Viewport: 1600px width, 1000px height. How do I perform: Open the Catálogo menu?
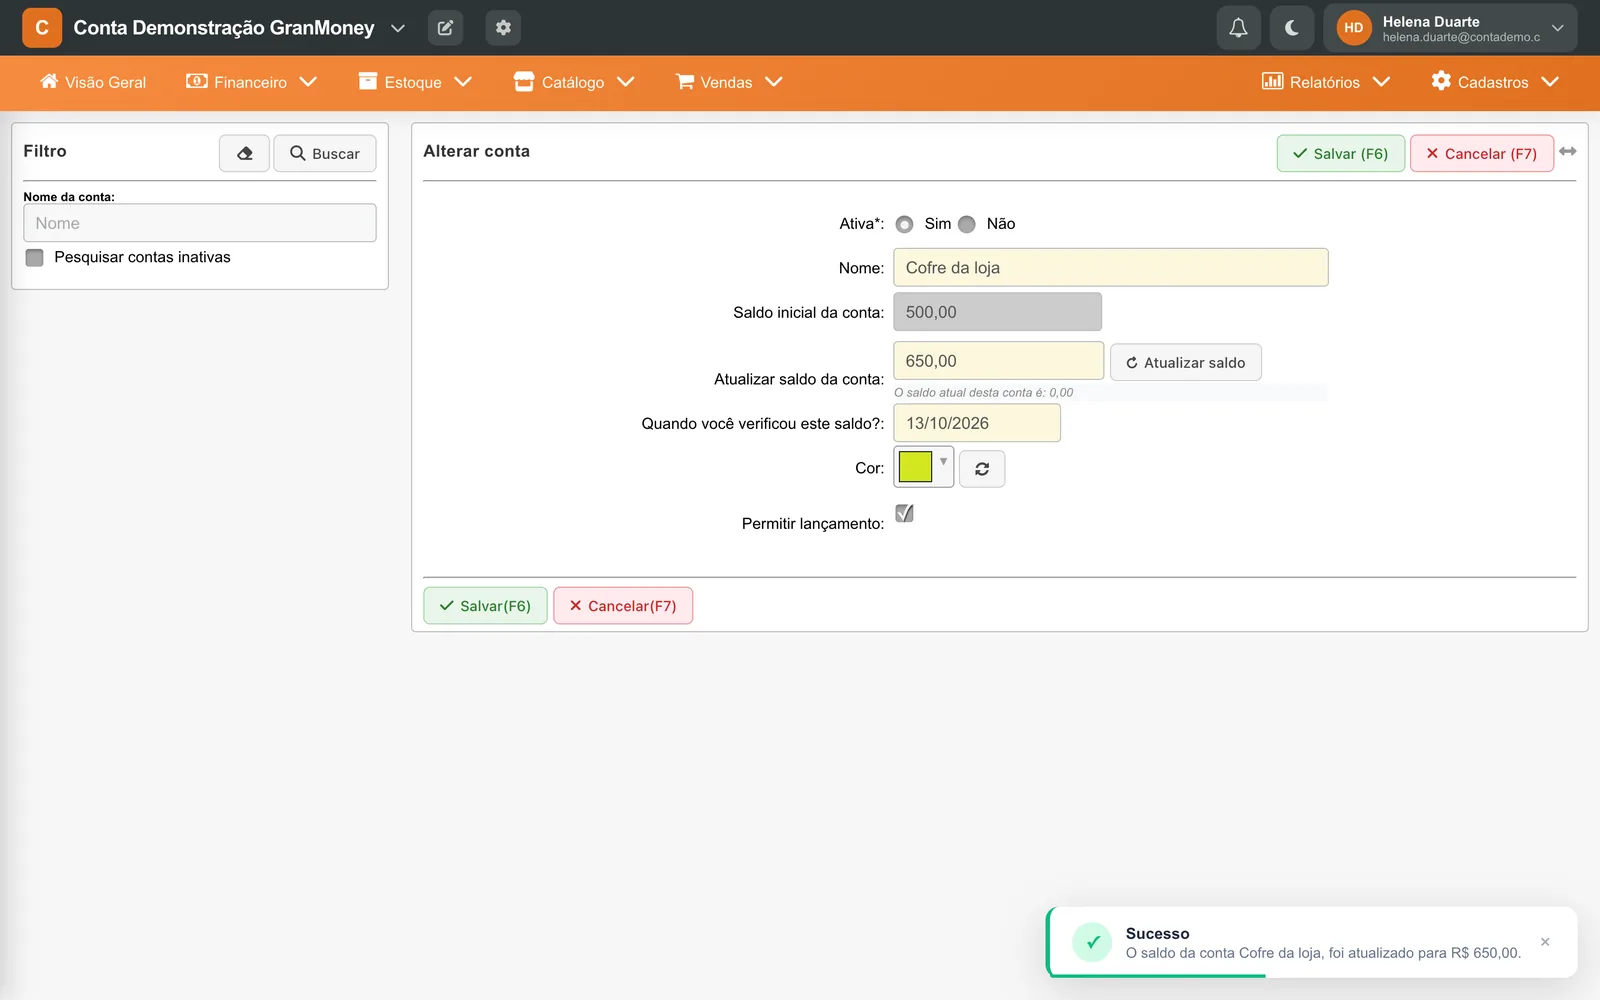pyautogui.click(x=574, y=82)
